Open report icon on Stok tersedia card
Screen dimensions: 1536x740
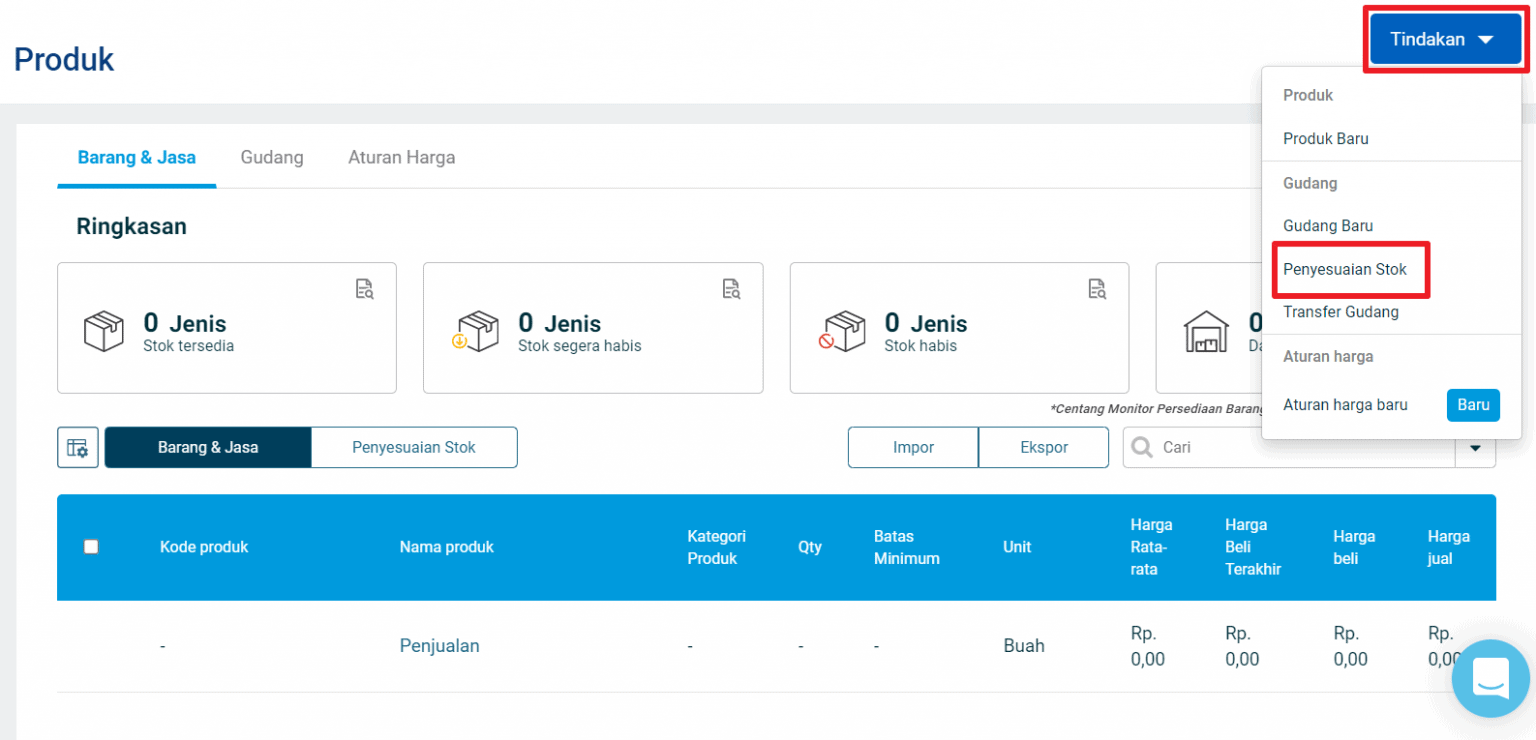click(x=365, y=289)
